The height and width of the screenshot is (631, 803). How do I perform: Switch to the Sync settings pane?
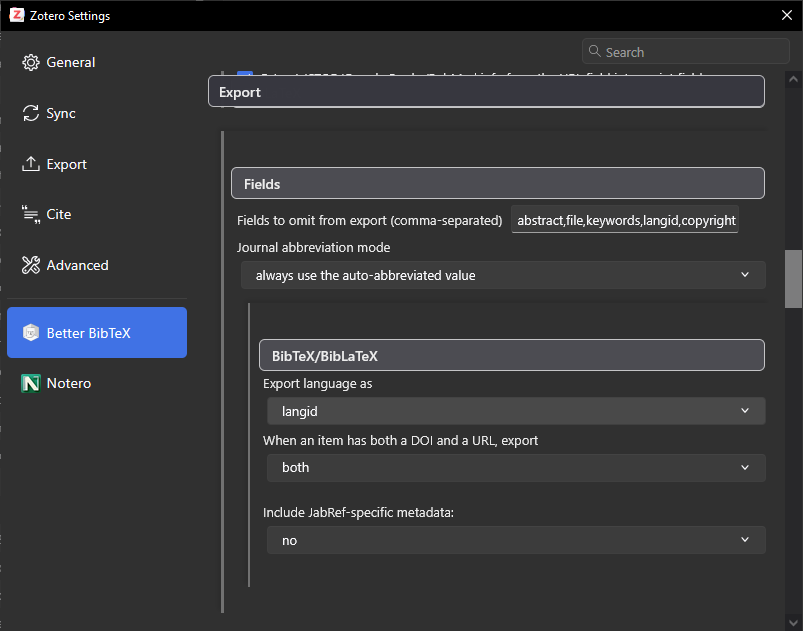pyautogui.click(x=97, y=113)
